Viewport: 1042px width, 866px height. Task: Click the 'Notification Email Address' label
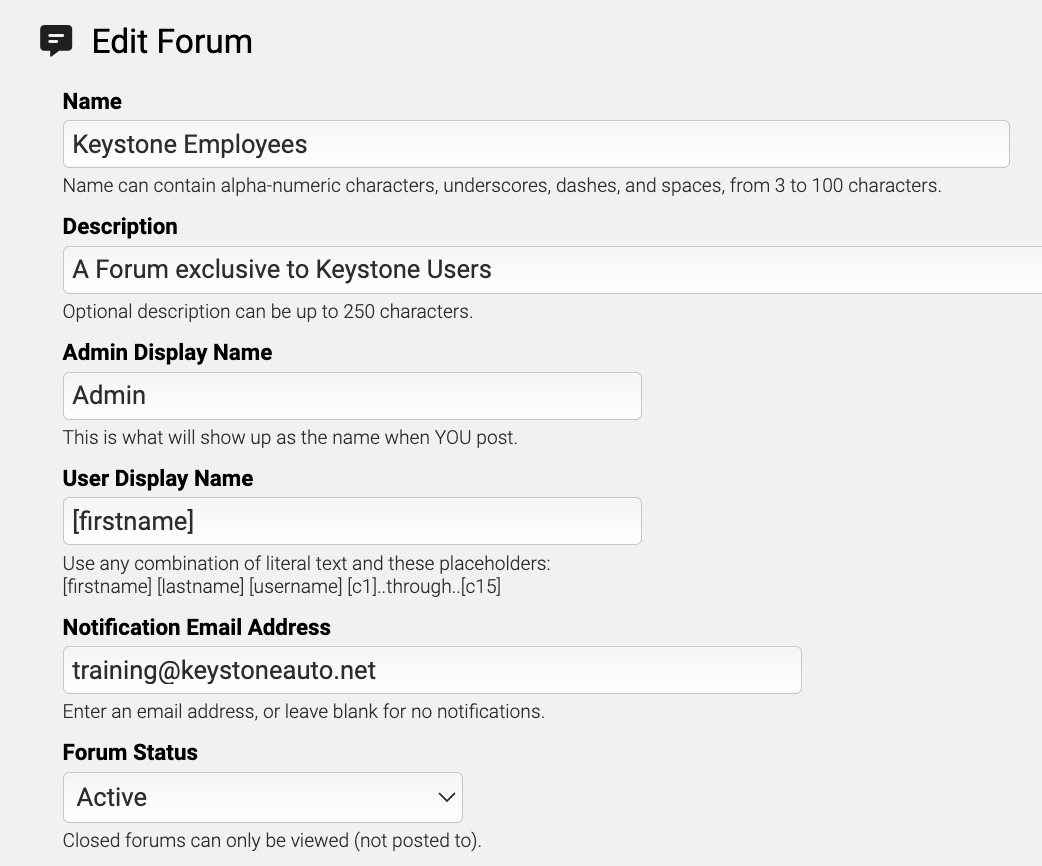coord(197,627)
